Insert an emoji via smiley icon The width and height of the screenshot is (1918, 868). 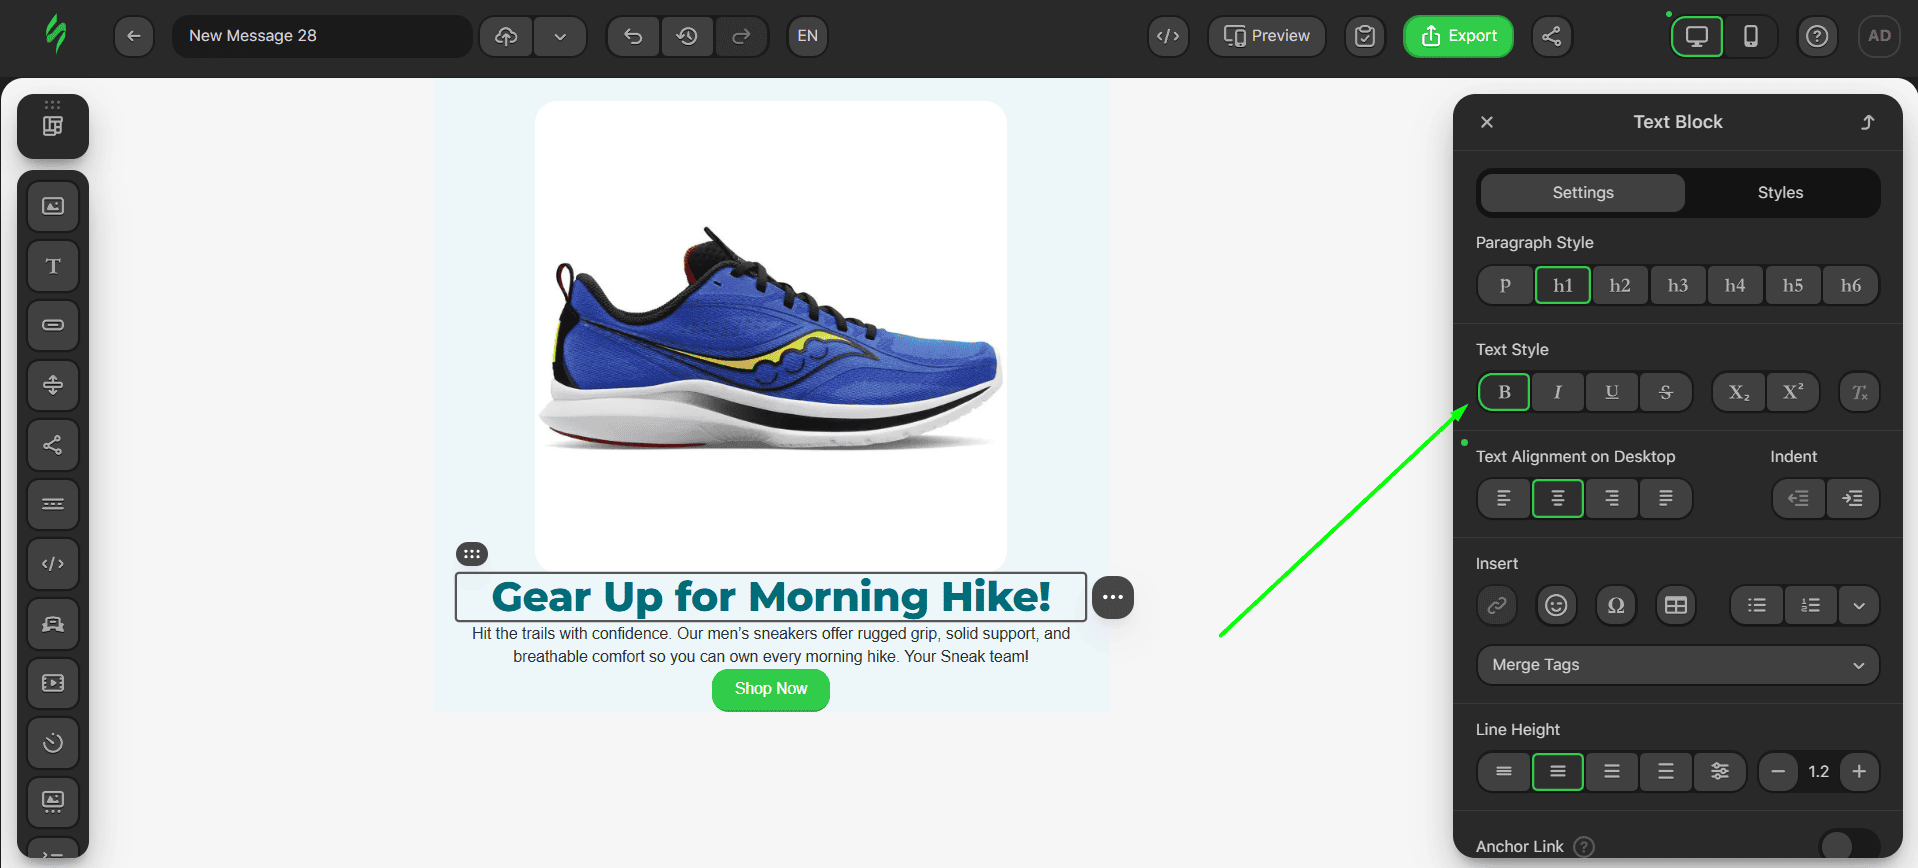click(x=1556, y=605)
